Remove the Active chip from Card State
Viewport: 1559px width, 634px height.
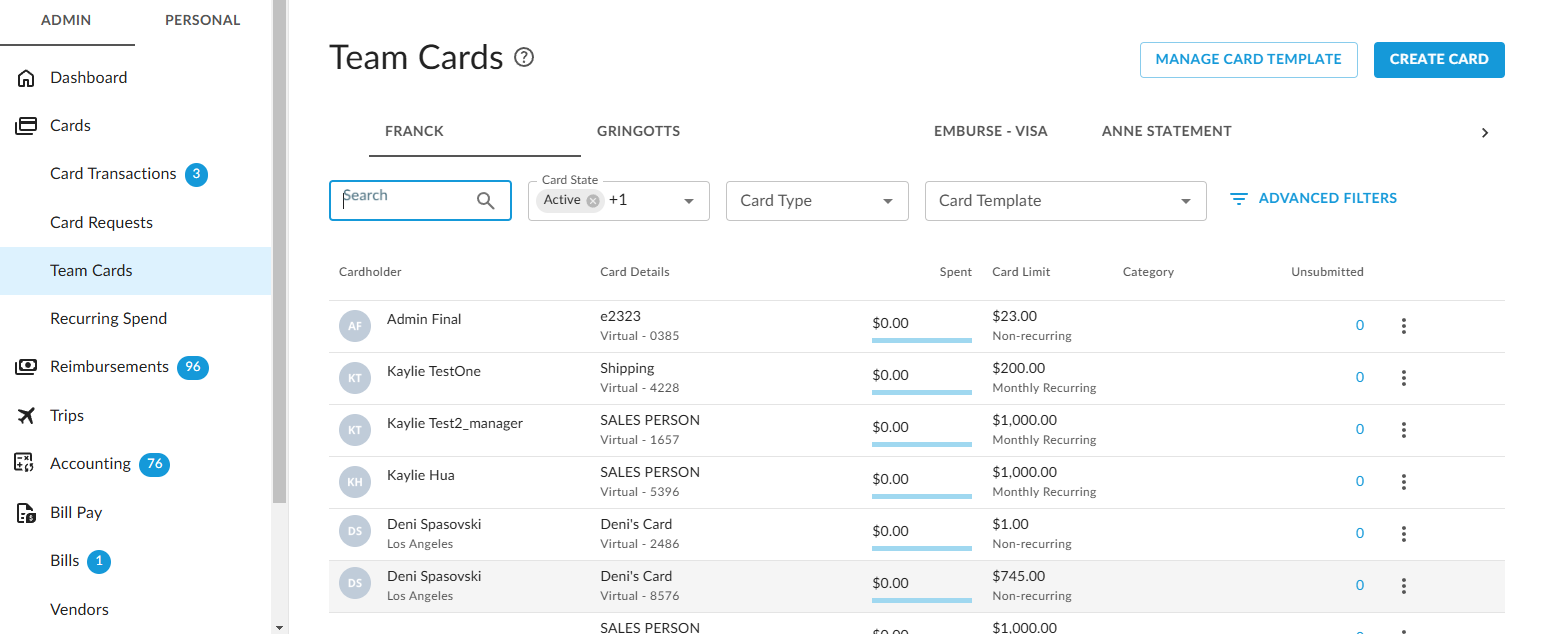coord(593,201)
